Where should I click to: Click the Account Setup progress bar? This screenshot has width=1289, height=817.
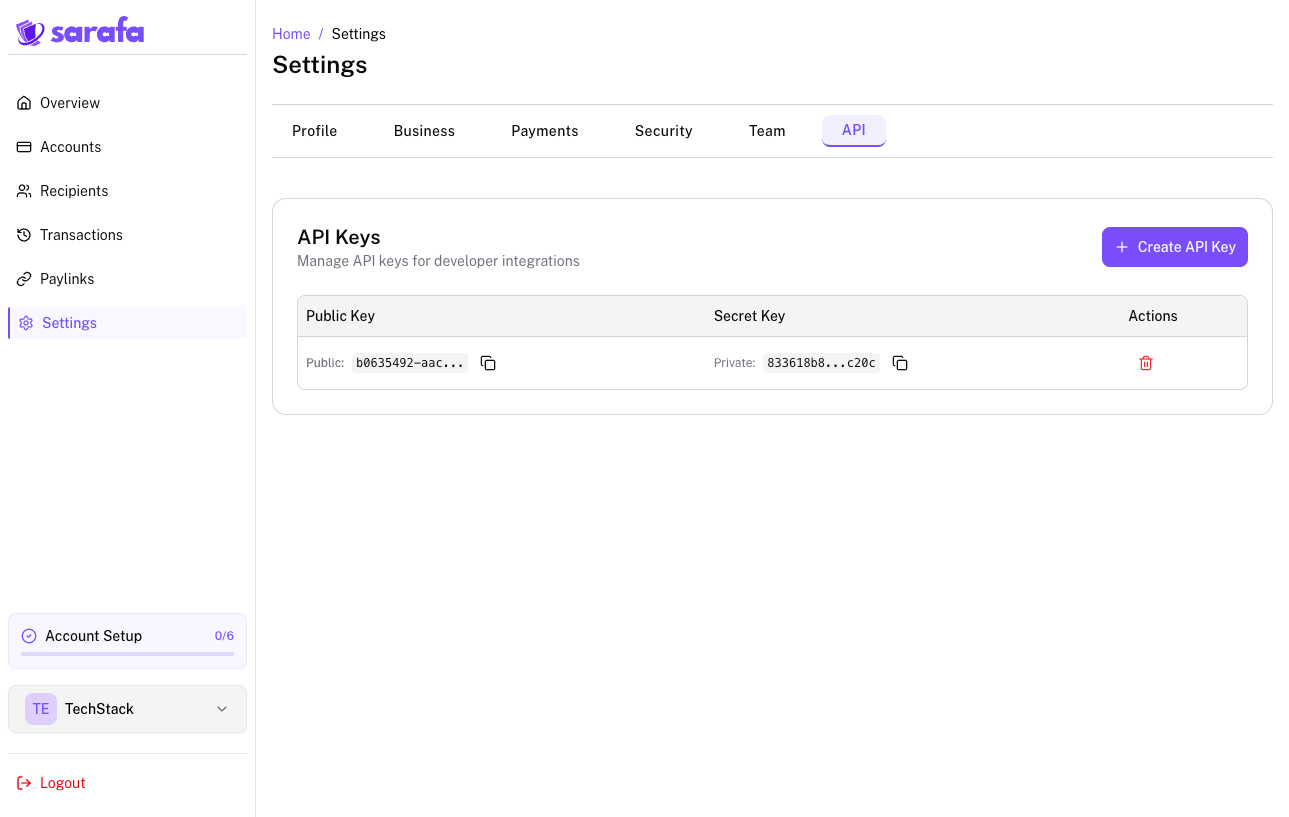(127, 654)
